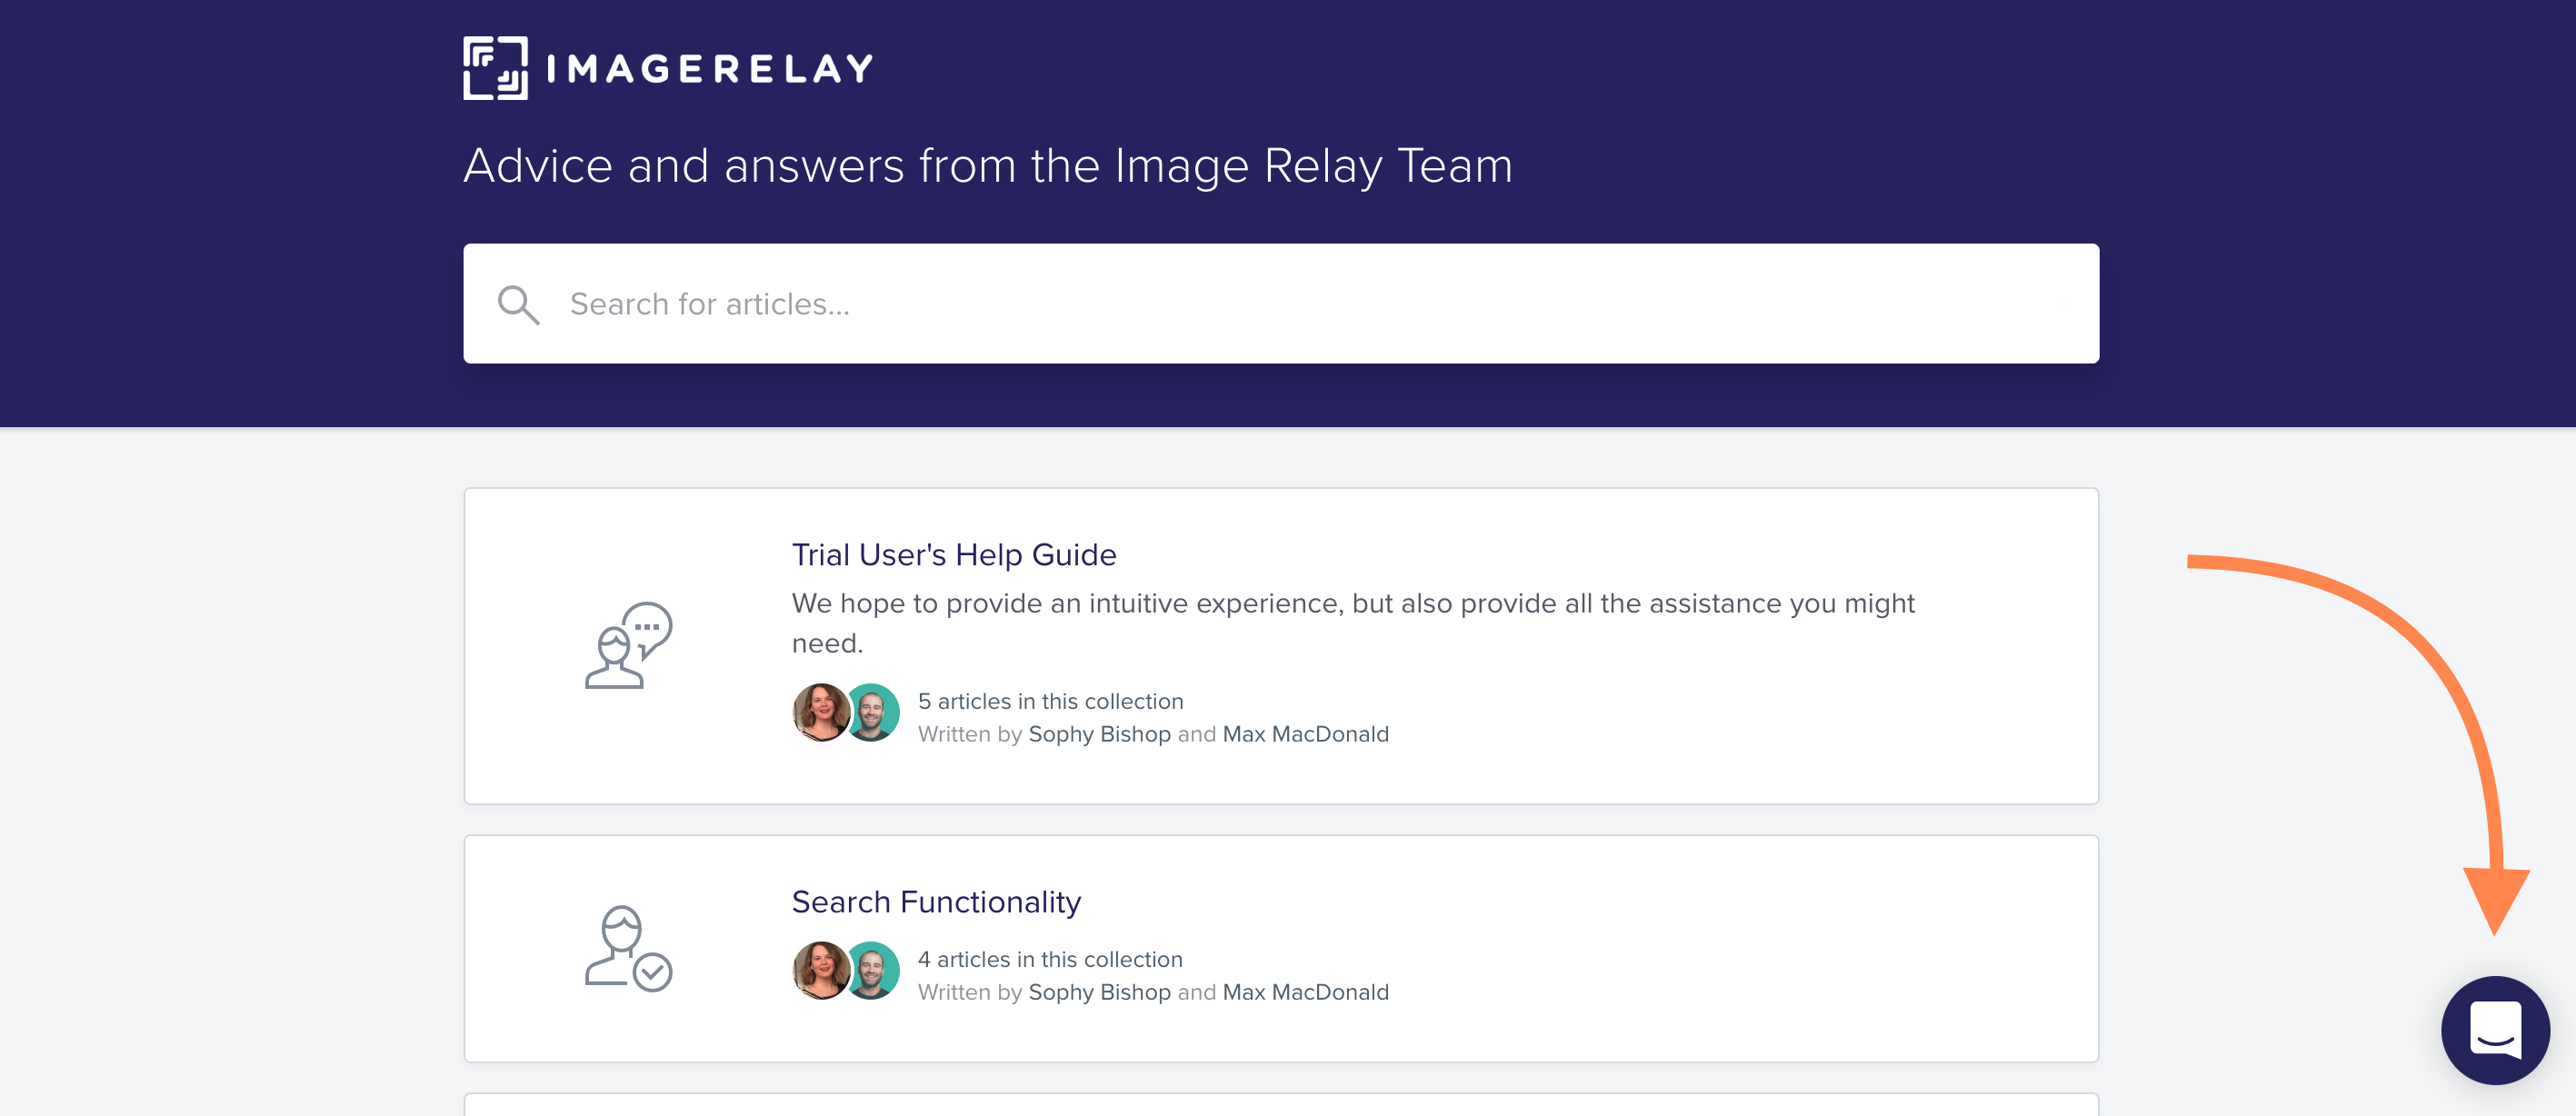The image size is (2576, 1116).
Task: Click Max MacDonald's avatar in Trial Guide
Action: [x=872, y=712]
